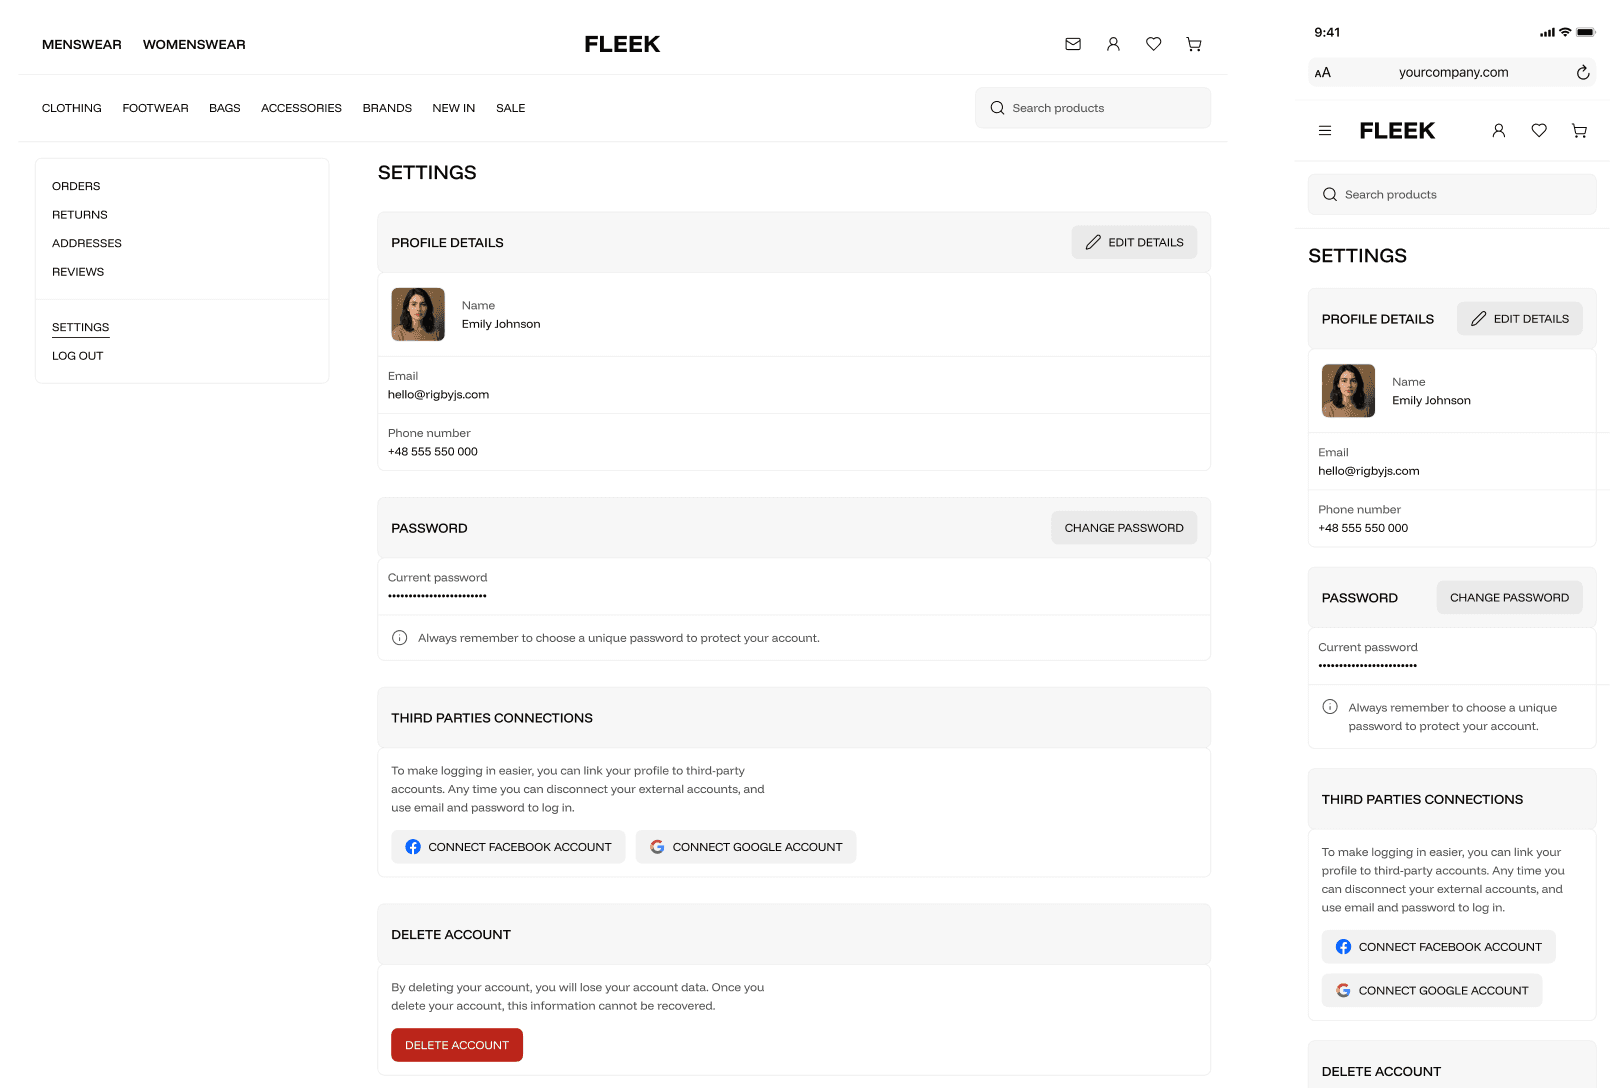
Task: Click mobile CONNECT FACEBOOK ACCOUNT button
Action: click(1439, 947)
